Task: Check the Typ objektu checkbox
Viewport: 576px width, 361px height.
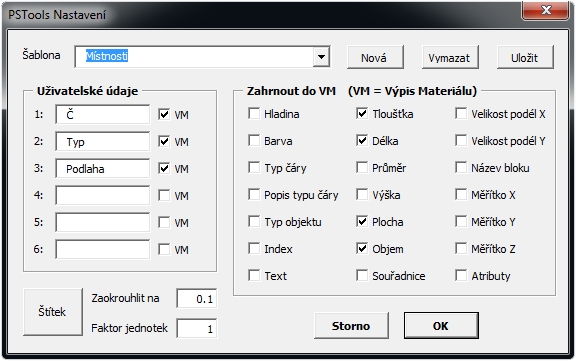Action: [x=254, y=221]
